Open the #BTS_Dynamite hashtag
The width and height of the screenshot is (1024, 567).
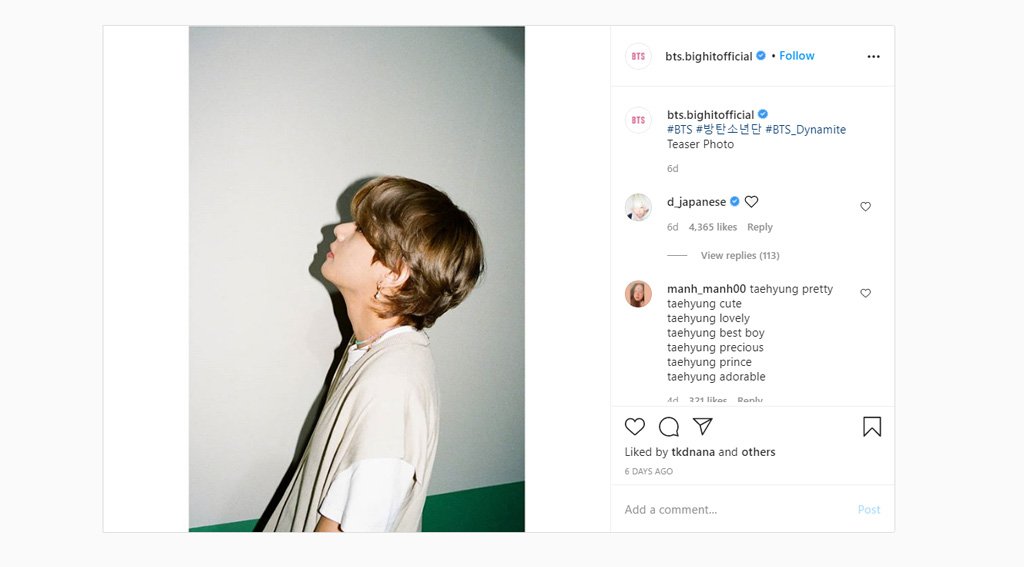(805, 130)
